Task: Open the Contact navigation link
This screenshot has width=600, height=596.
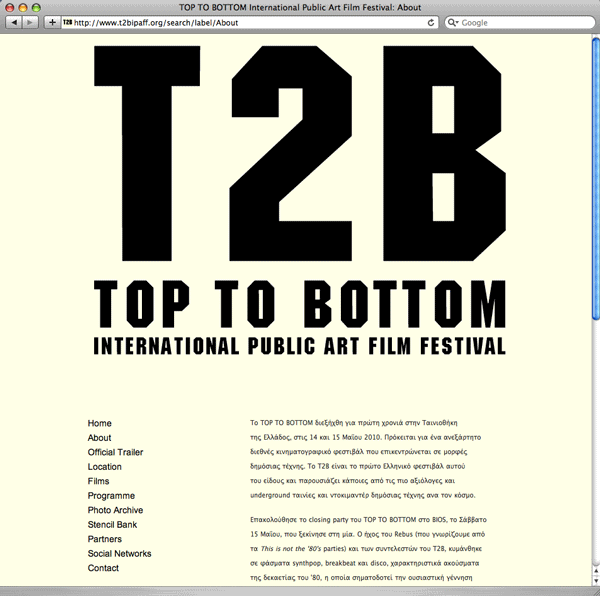Action: (x=103, y=568)
